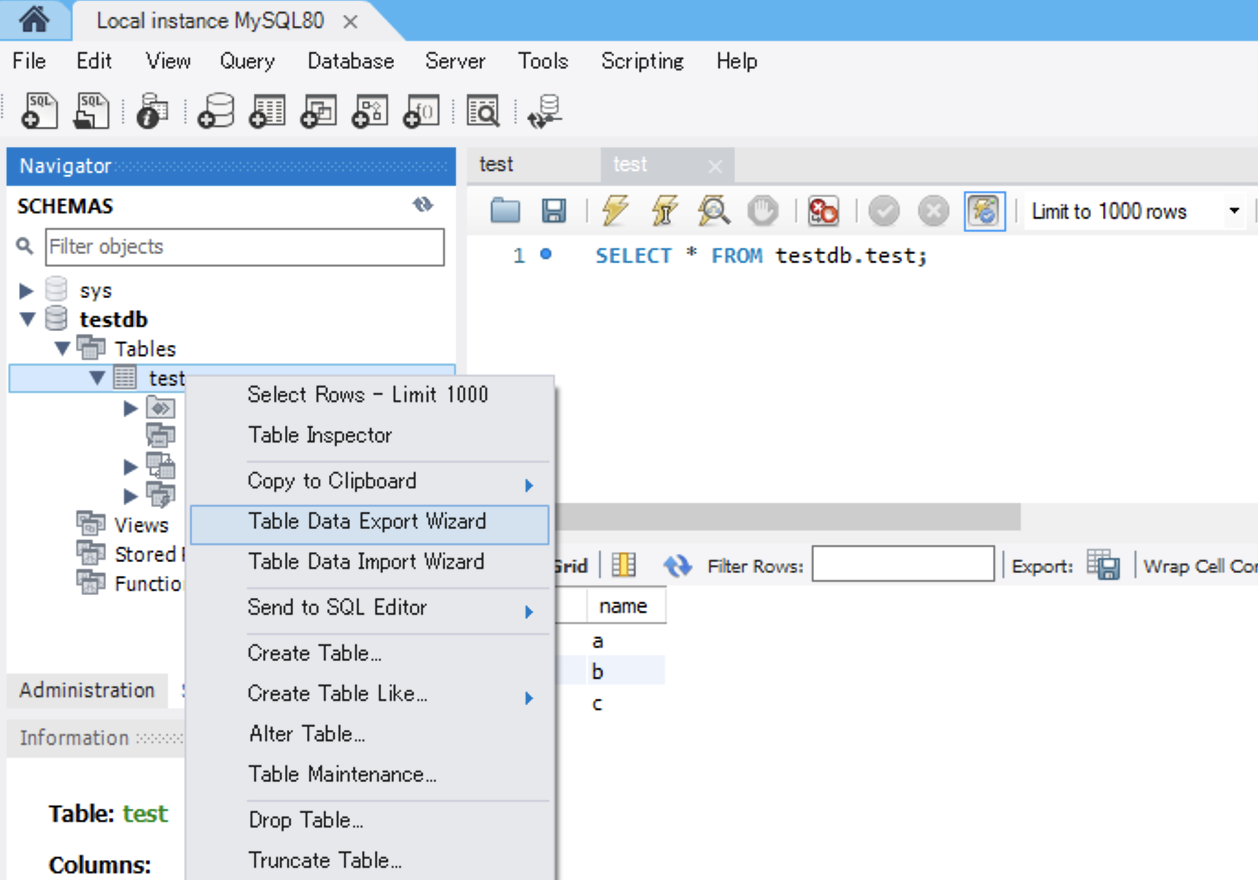1258x880 pixels.
Task: Open the Query menu
Action: (247, 61)
